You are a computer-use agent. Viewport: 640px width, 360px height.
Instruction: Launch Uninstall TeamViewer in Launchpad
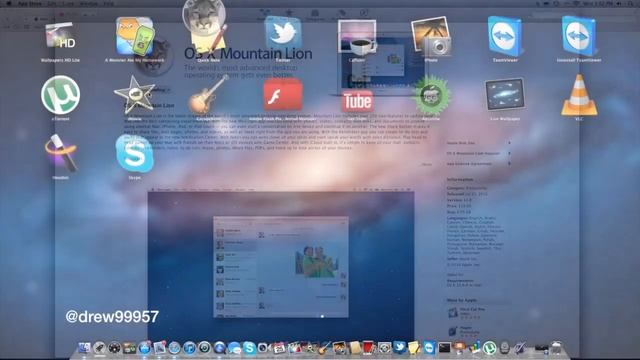[x=579, y=36]
